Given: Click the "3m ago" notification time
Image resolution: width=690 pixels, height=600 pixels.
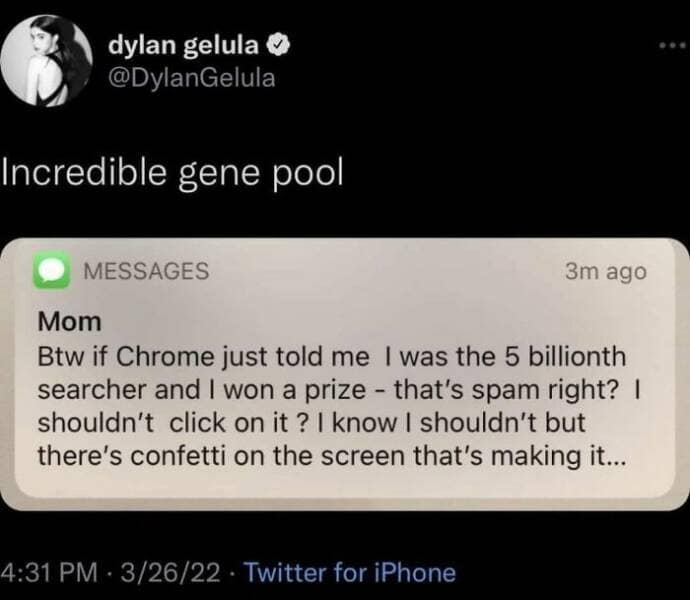Looking at the screenshot, I should (606, 272).
